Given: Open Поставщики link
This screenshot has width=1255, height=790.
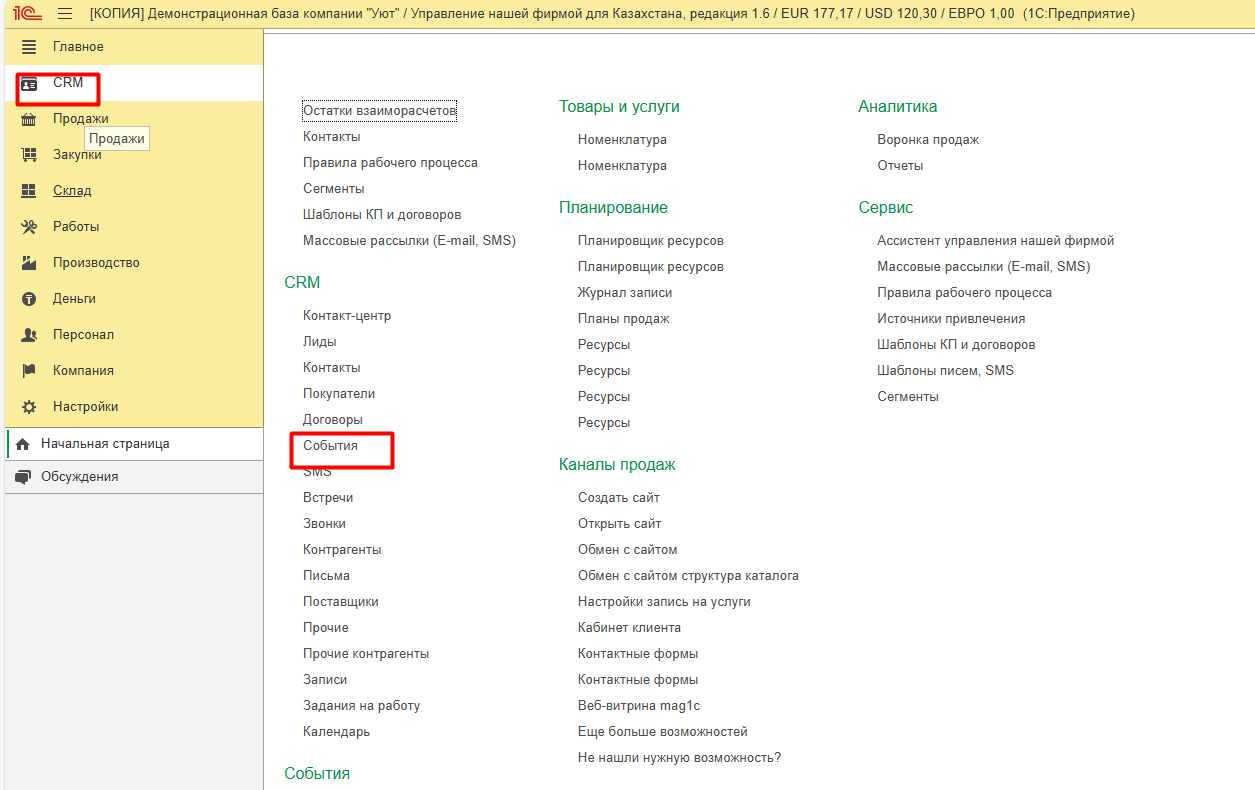Looking at the screenshot, I should click(x=341, y=602).
